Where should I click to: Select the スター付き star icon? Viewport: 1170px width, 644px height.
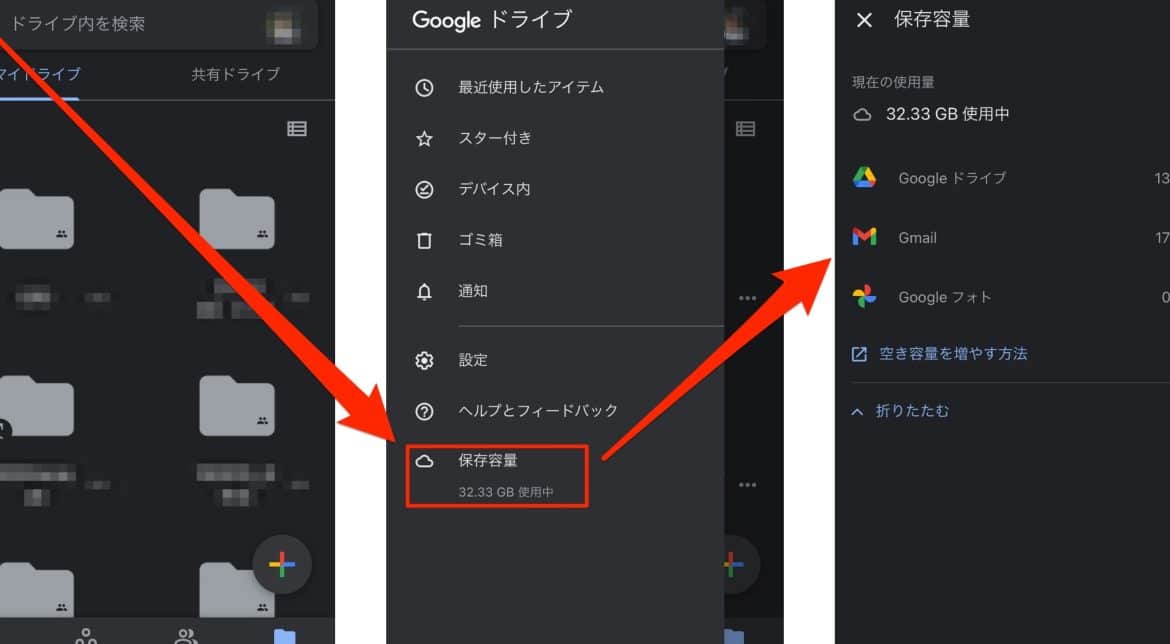424,139
